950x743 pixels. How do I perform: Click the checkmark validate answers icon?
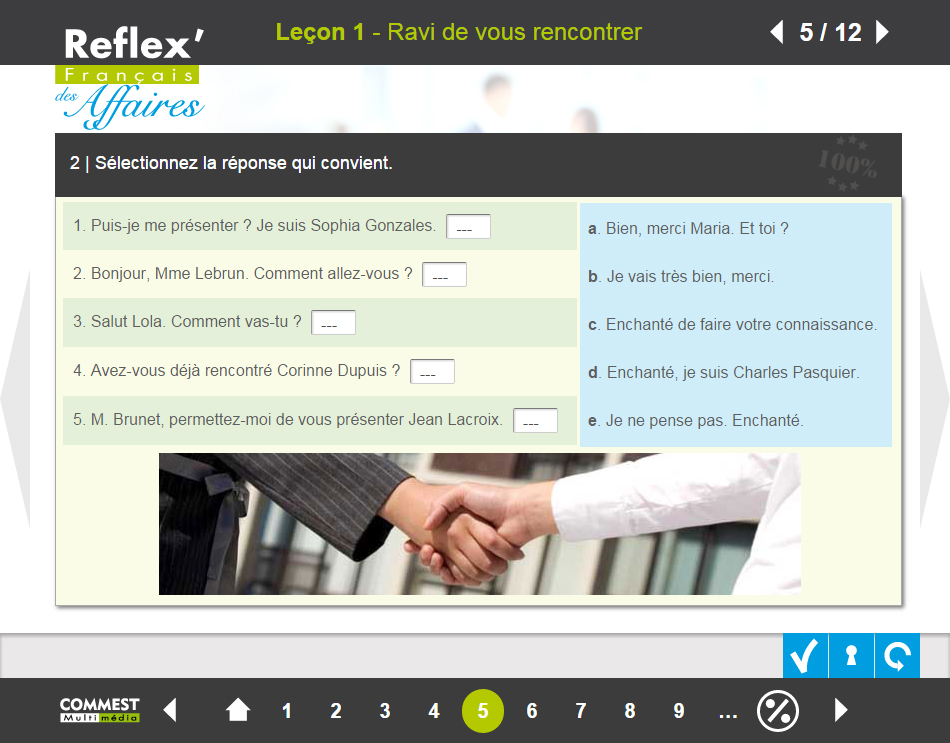coord(805,656)
